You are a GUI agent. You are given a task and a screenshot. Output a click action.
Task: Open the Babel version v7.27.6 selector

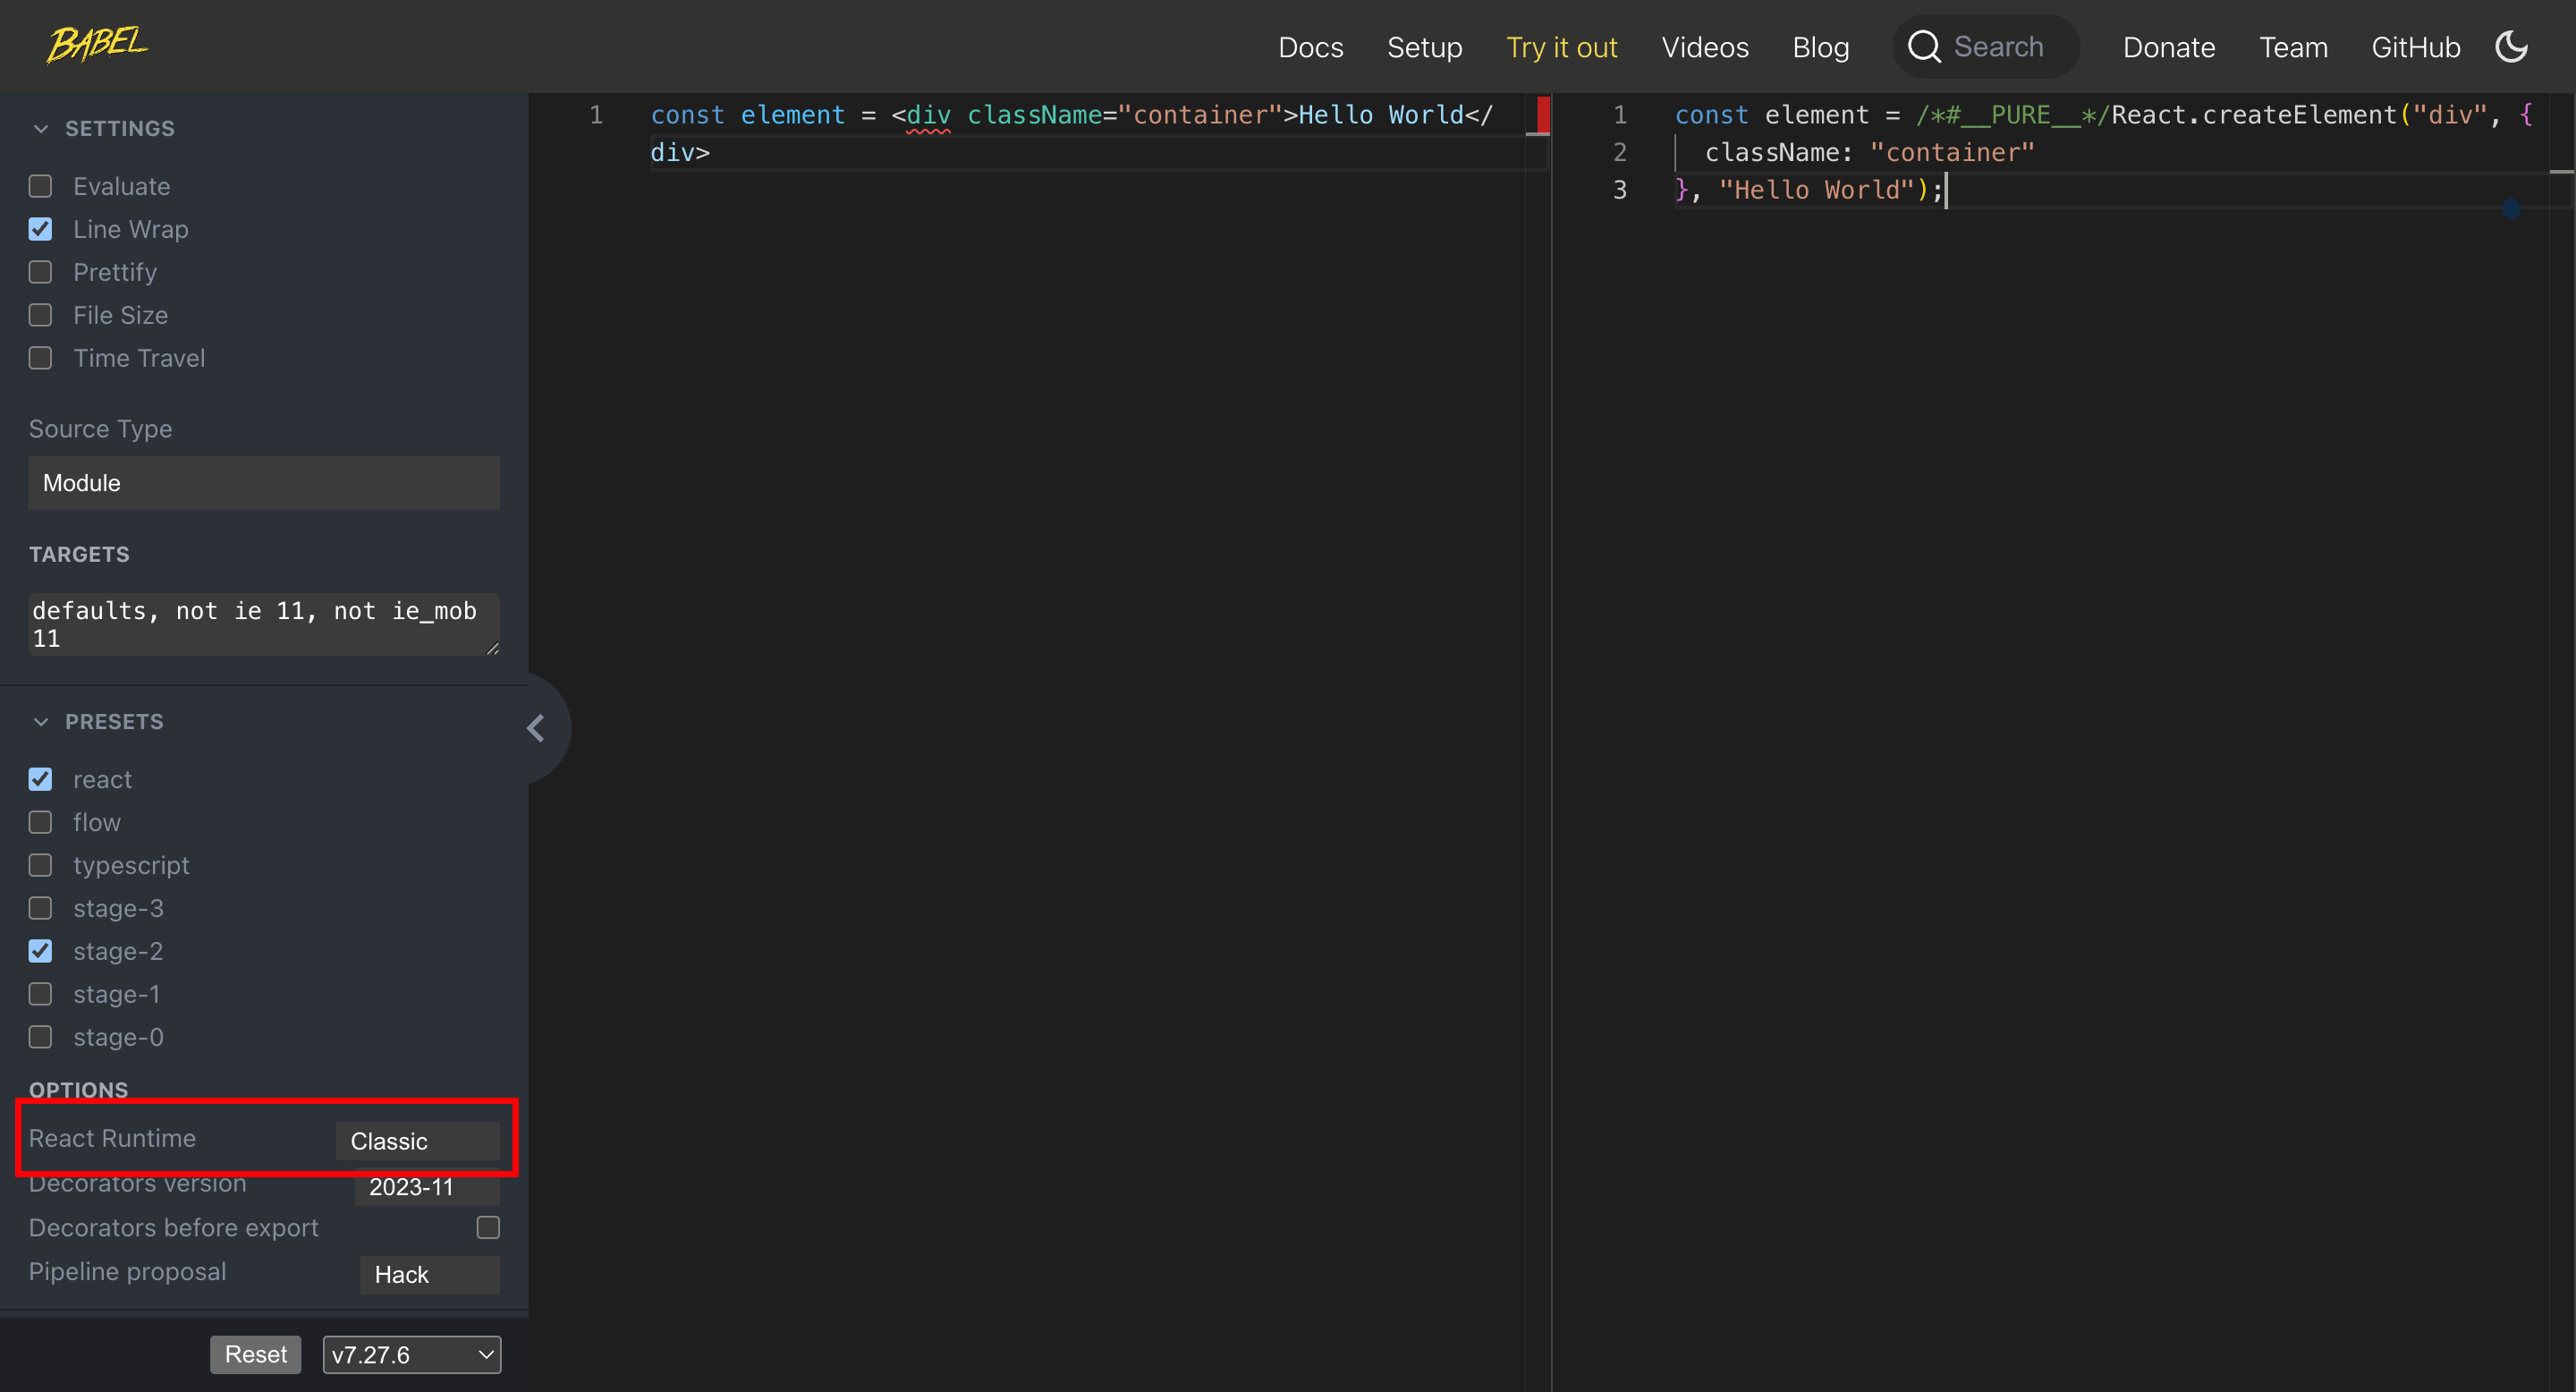[x=411, y=1354]
